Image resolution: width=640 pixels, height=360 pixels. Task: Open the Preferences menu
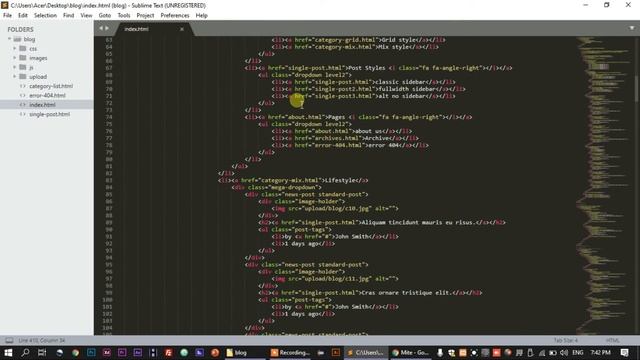tap(175, 15)
